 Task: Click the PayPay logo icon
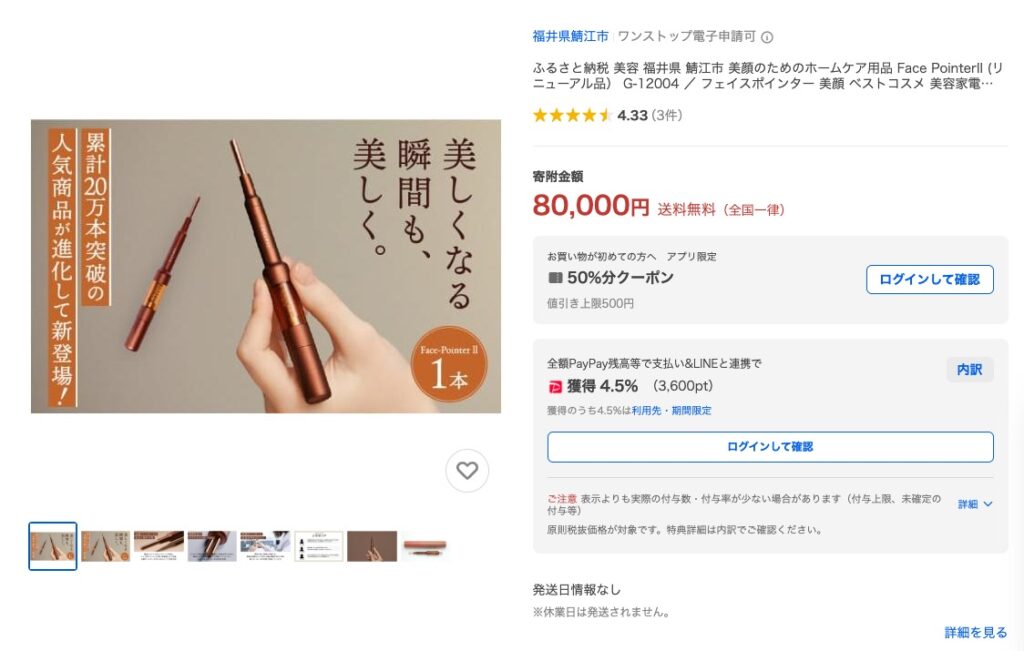555,387
